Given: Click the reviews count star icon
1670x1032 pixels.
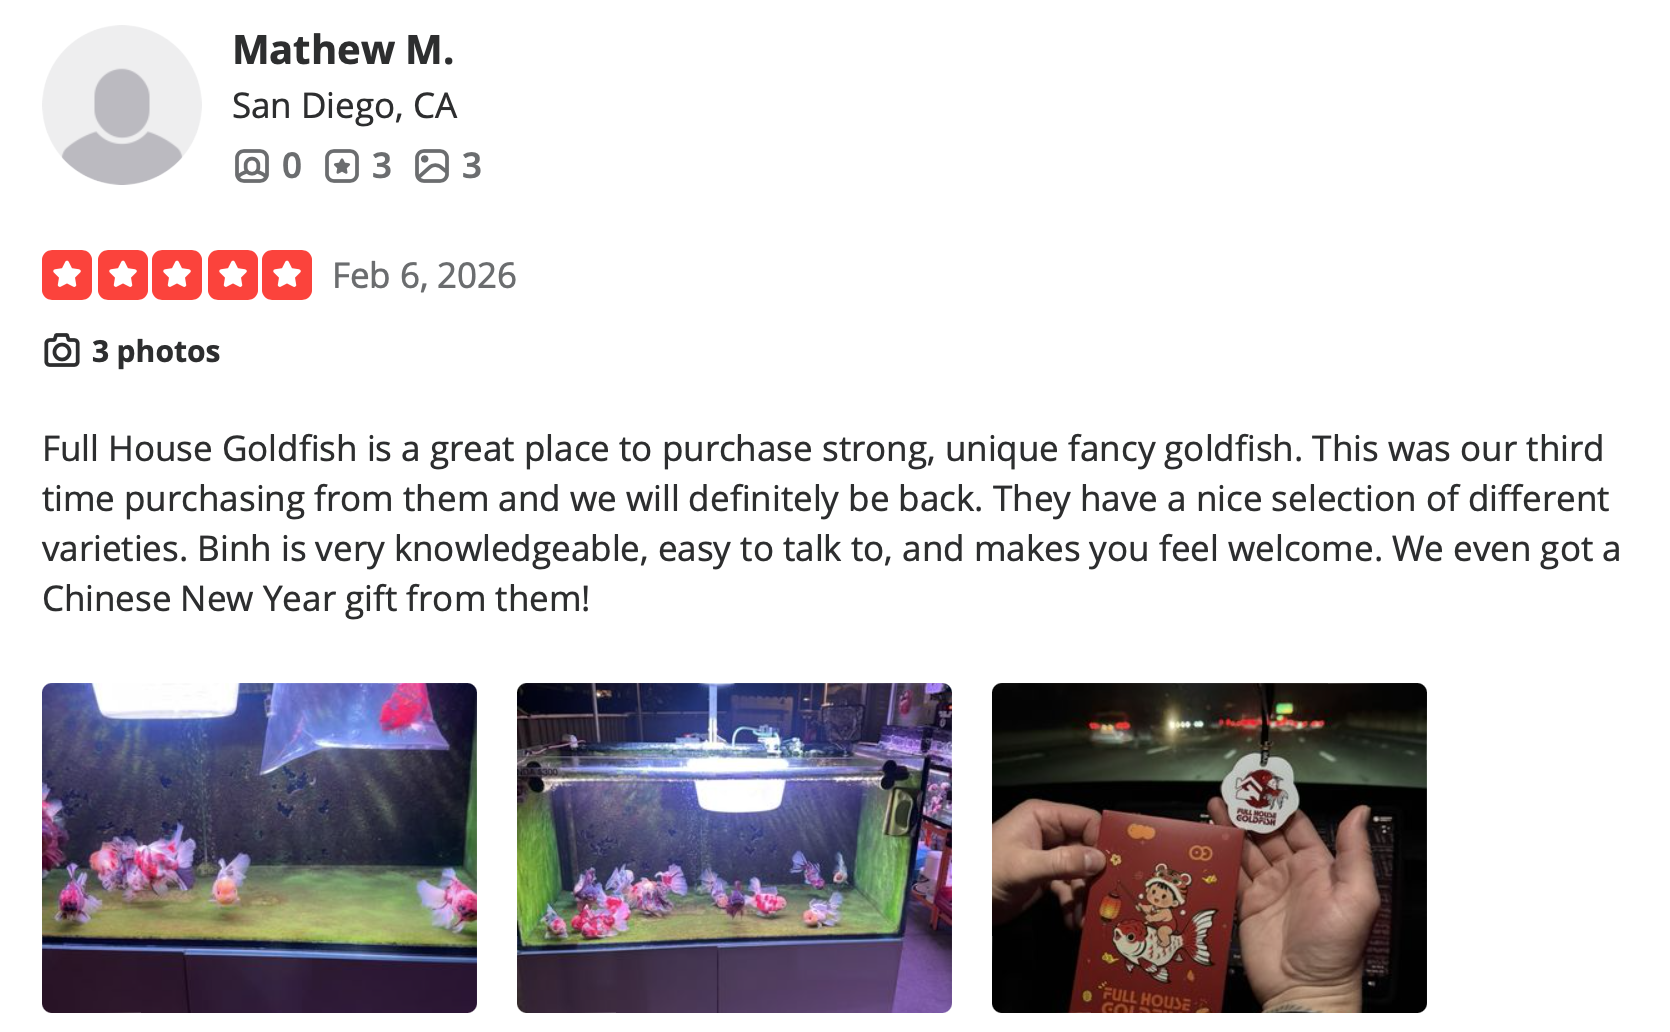Looking at the screenshot, I should [x=342, y=166].
